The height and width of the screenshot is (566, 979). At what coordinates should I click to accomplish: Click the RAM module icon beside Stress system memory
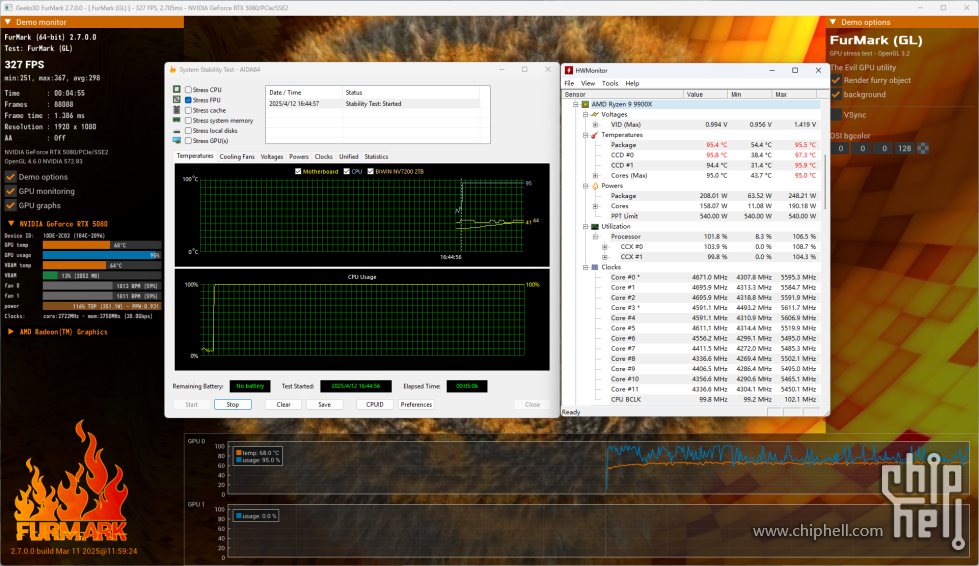point(177,120)
